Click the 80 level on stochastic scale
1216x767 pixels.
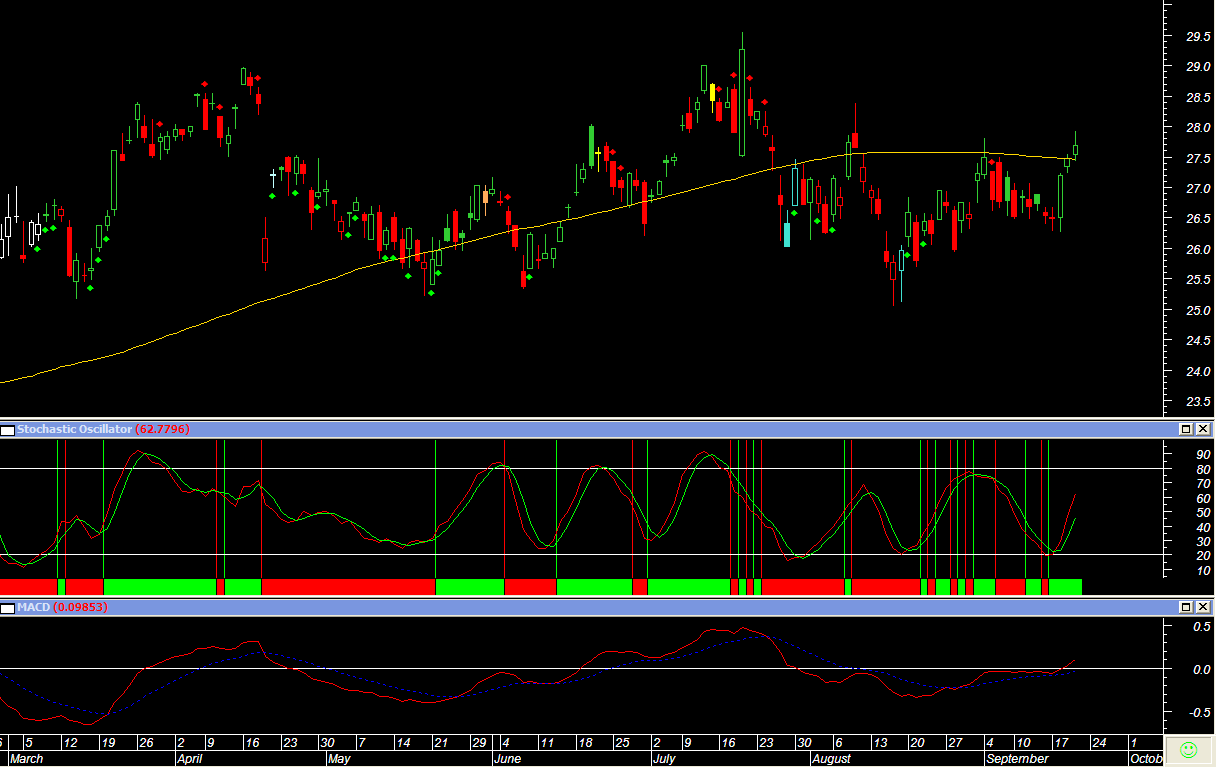click(x=1203, y=468)
